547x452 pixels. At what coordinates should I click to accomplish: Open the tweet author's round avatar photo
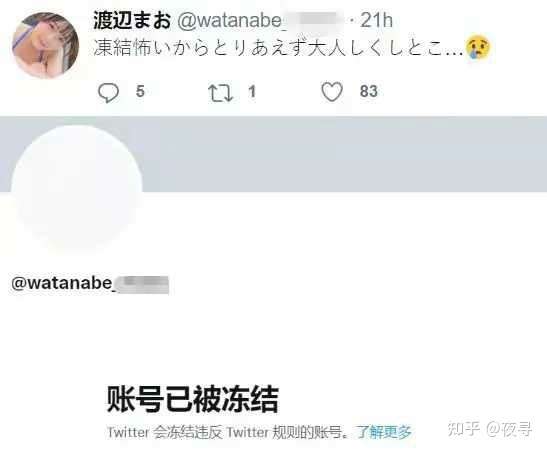coord(45,45)
